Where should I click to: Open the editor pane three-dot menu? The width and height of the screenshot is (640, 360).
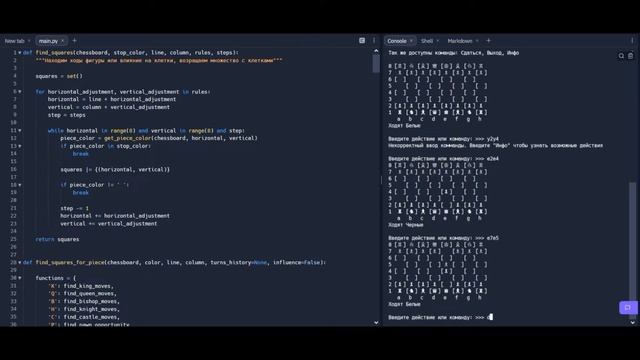coord(374,40)
